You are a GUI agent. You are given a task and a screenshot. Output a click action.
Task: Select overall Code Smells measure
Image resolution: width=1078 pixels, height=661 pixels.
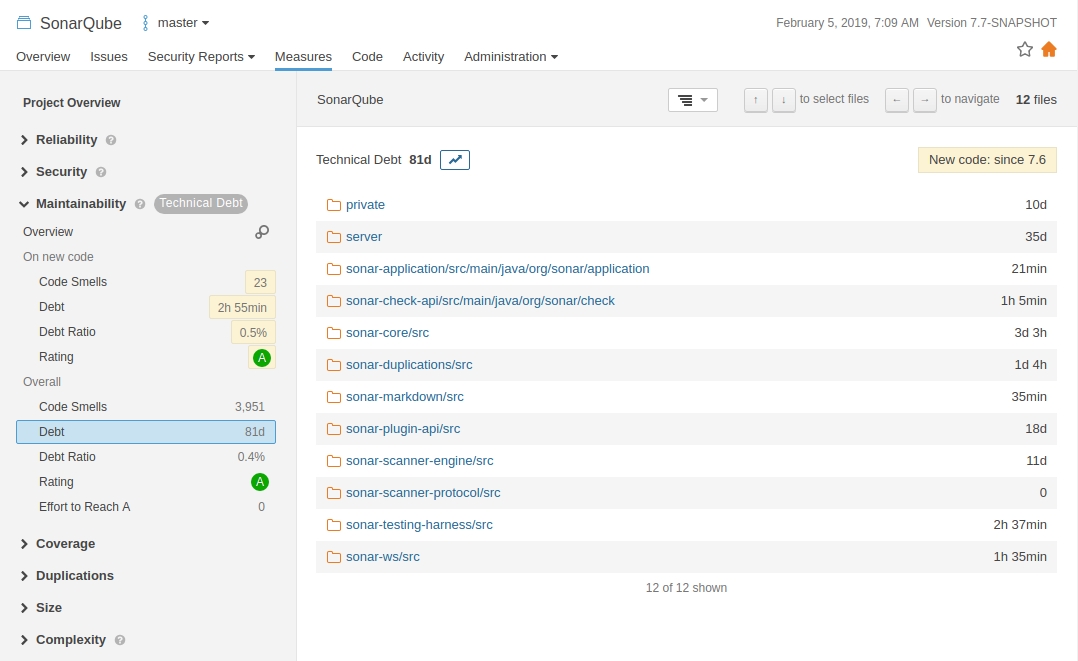pos(146,407)
